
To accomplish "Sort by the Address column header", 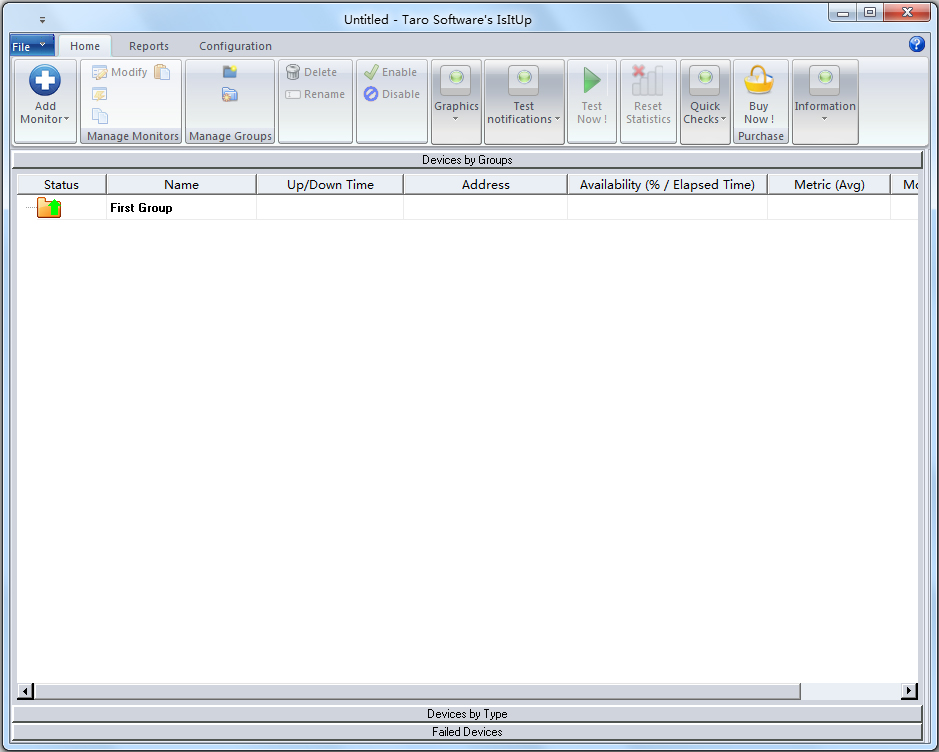I will (x=485, y=185).
